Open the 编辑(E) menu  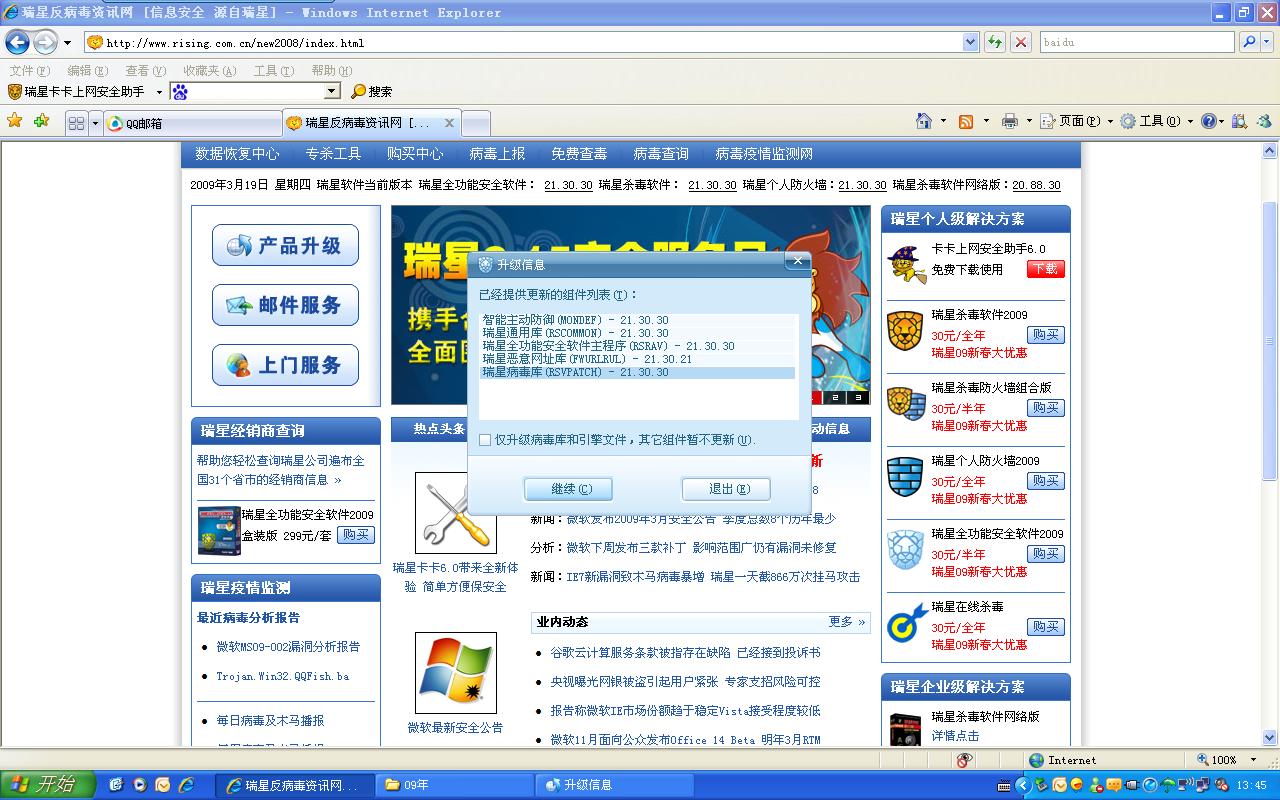(87, 71)
